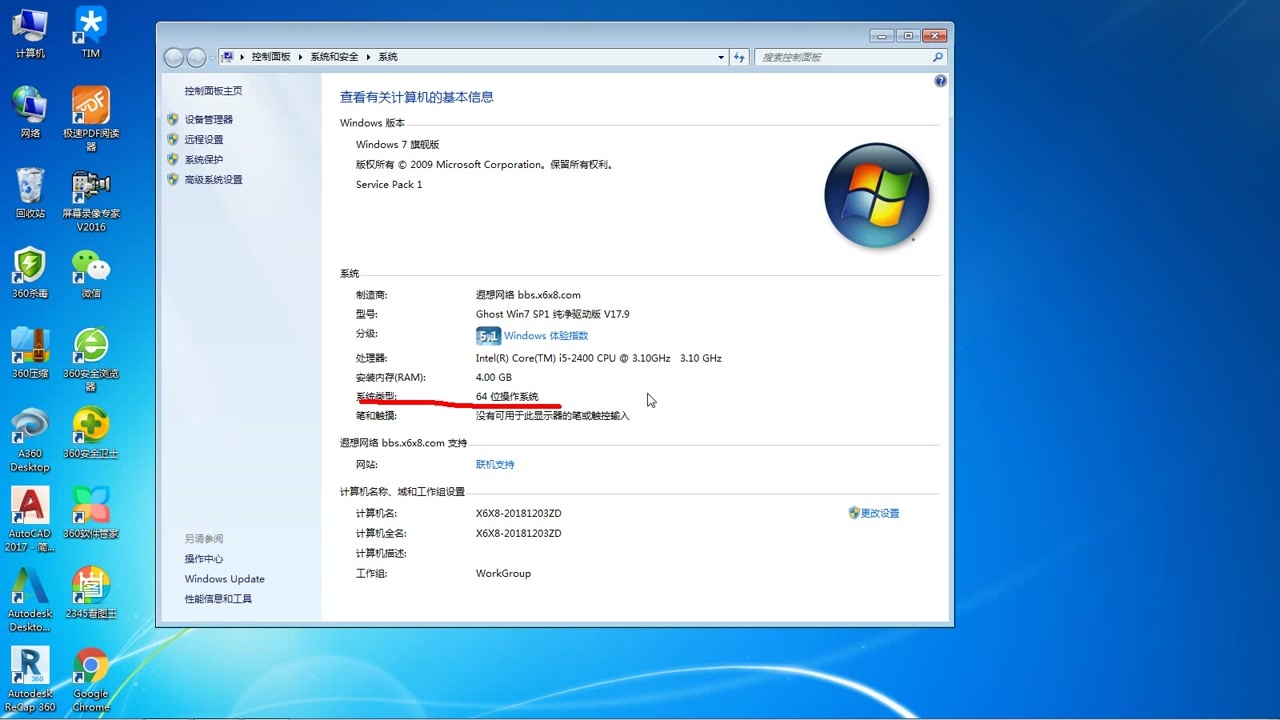The width and height of the screenshot is (1280, 720).
Task: Click 更改设置 link
Action: tap(880, 513)
